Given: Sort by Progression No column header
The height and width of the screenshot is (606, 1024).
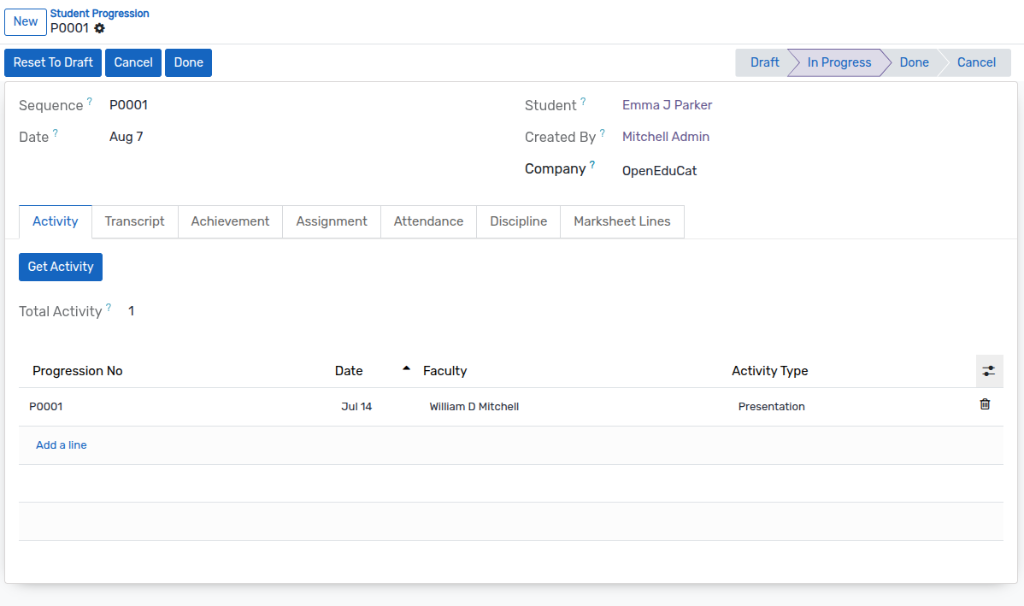Looking at the screenshot, I should point(78,371).
